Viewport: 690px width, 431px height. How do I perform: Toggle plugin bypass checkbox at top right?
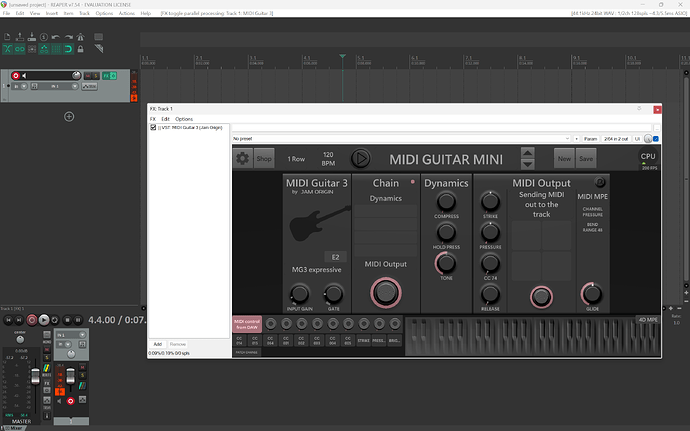pyautogui.click(x=657, y=138)
